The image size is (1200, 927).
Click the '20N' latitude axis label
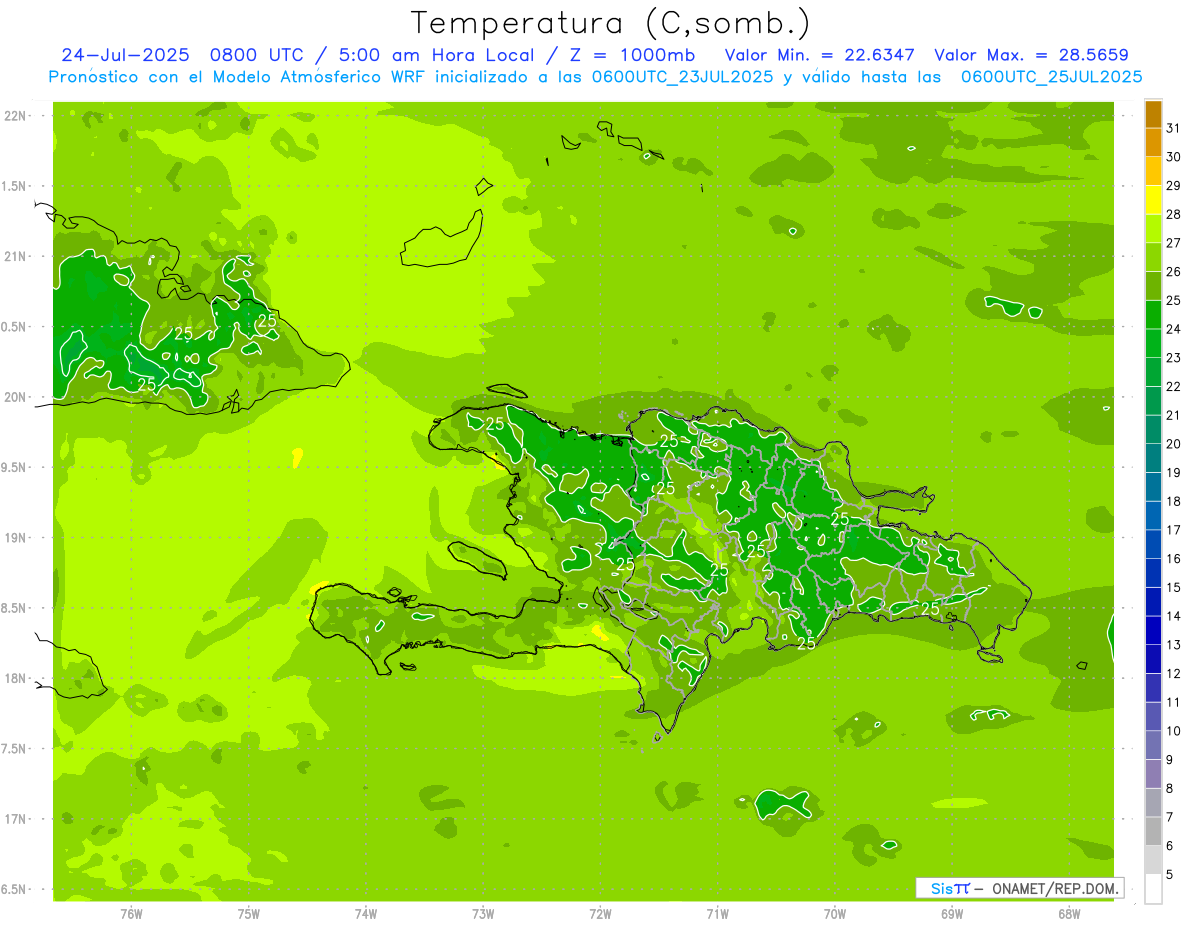click(16, 397)
